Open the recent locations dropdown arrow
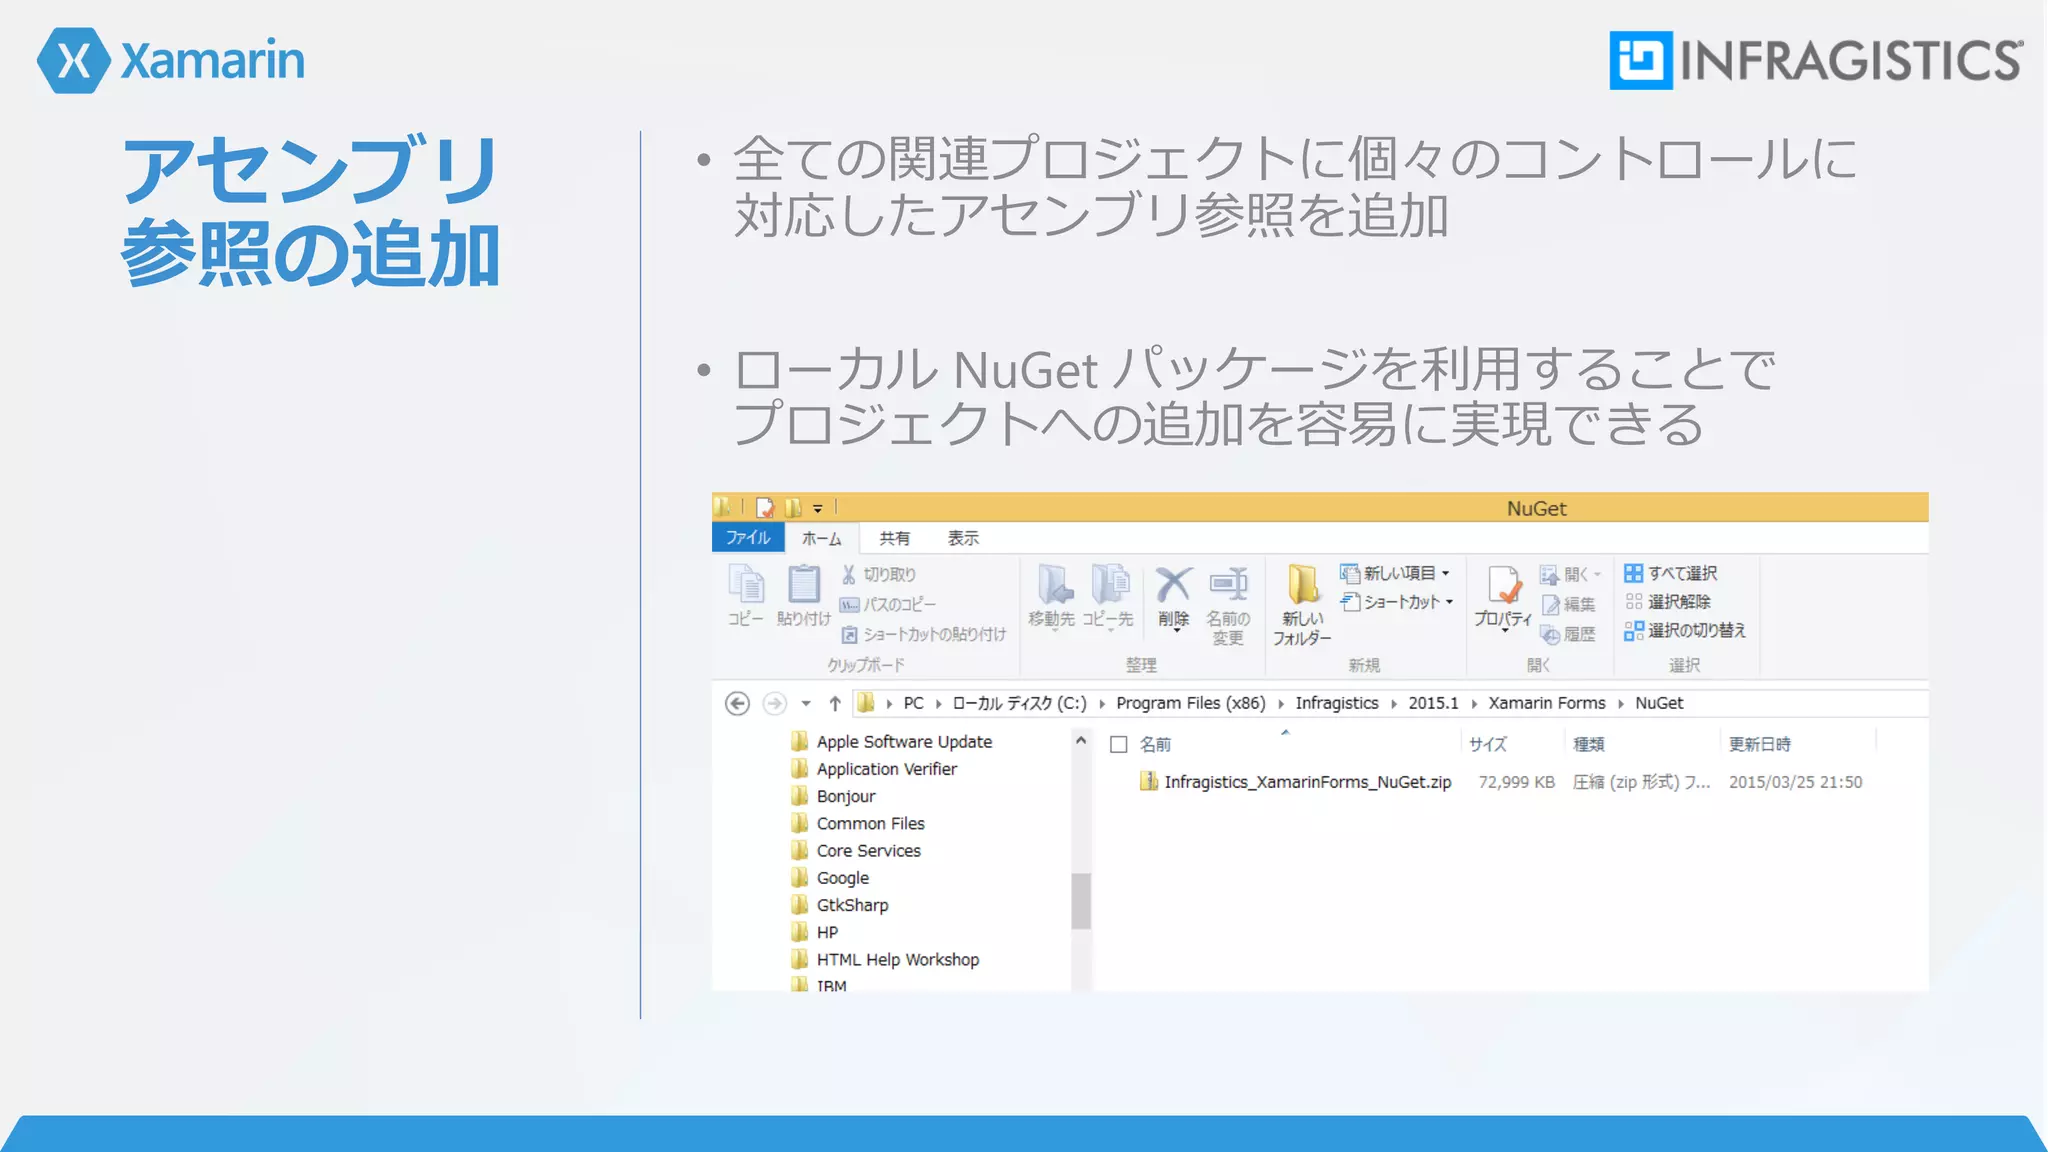 806,704
